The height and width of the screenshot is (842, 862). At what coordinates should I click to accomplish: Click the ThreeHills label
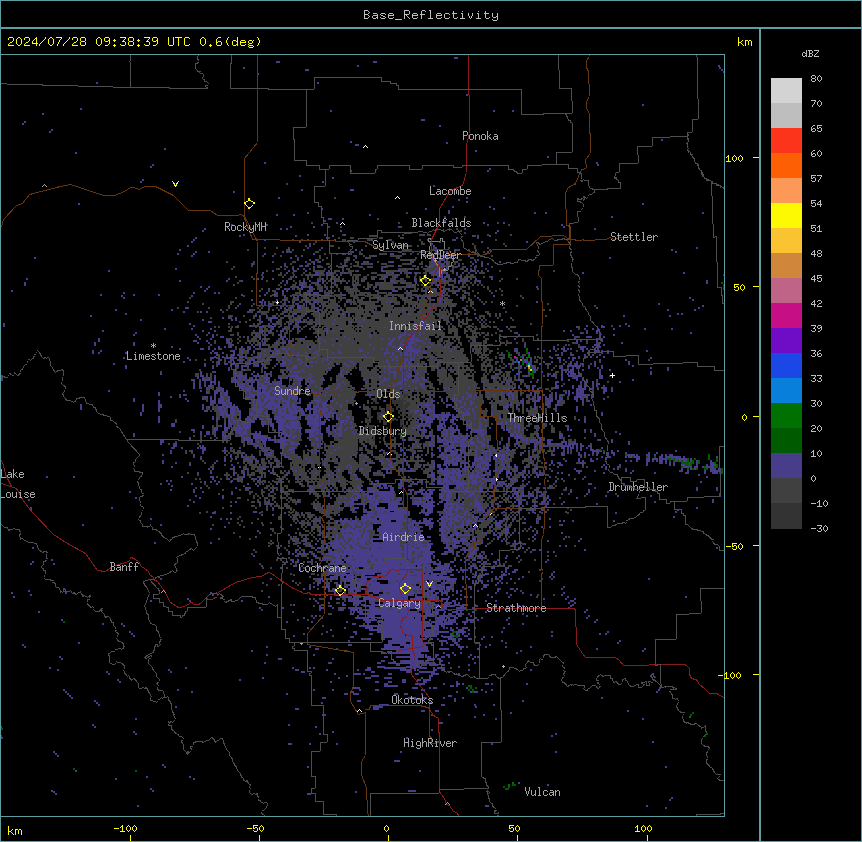pyautogui.click(x=537, y=418)
